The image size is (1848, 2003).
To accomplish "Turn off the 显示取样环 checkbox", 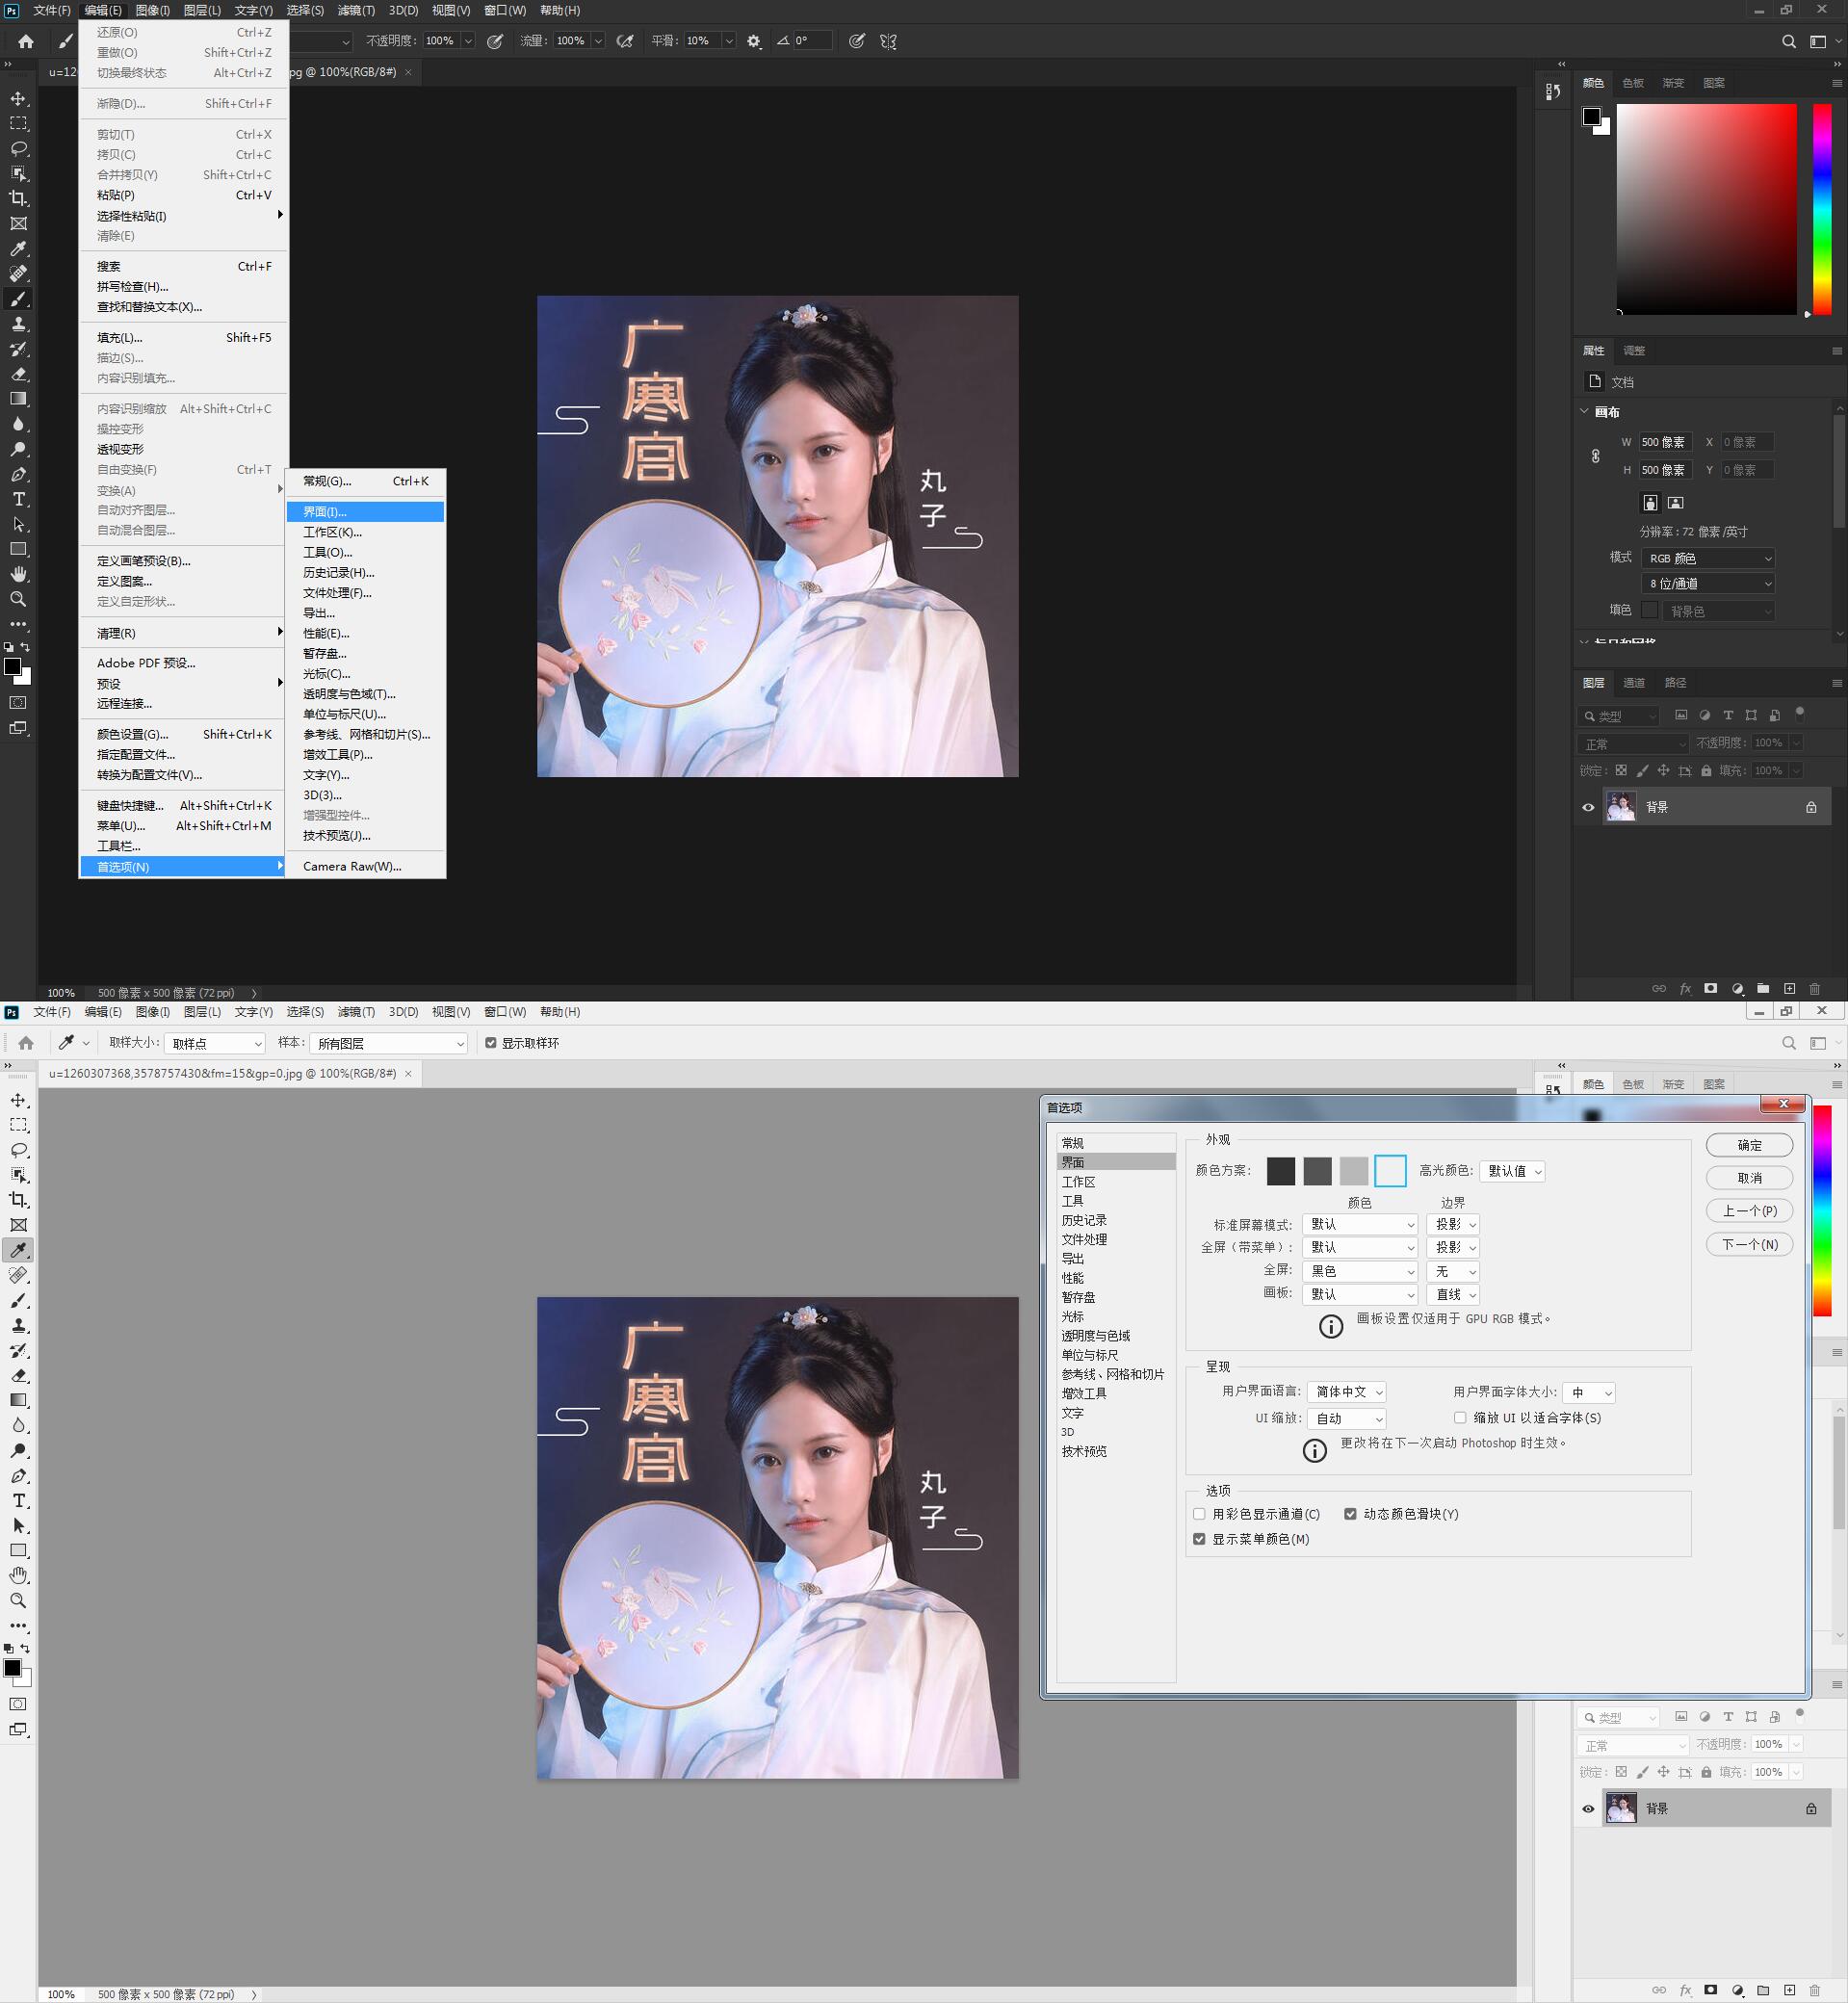I will tap(491, 1043).
